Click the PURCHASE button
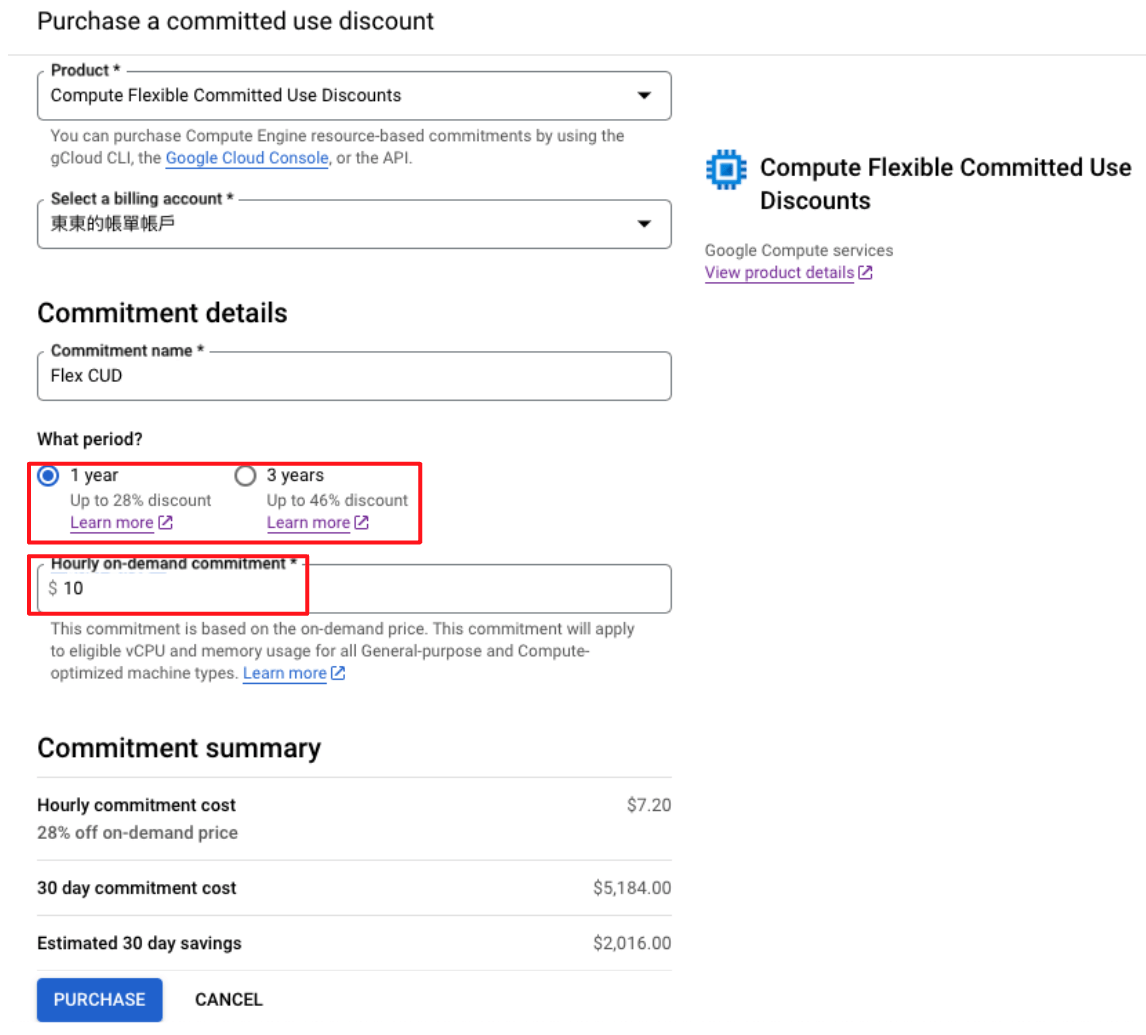 point(99,999)
